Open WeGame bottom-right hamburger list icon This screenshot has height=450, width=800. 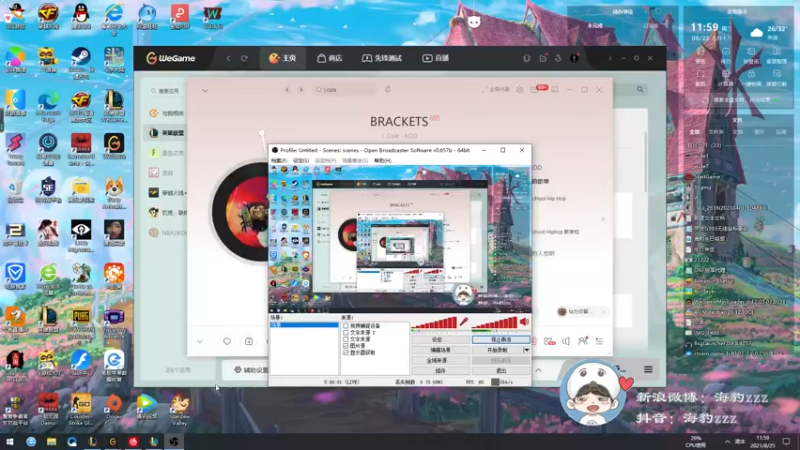coord(648,369)
